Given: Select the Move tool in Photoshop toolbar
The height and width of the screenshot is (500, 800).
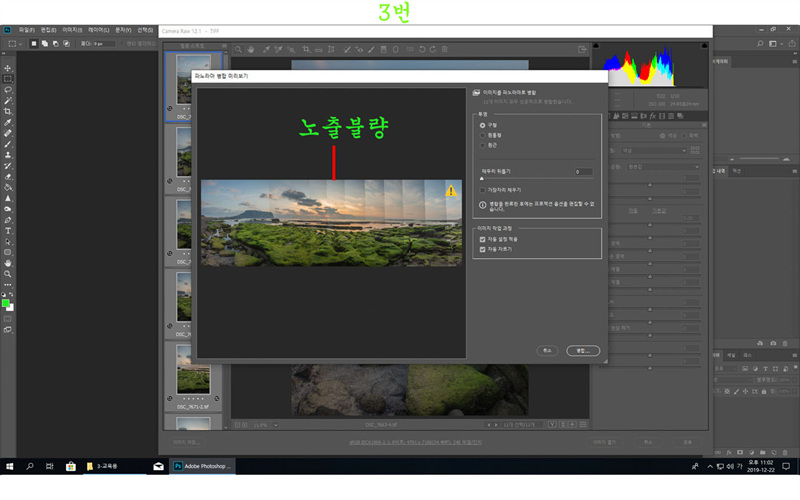Looking at the screenshot, I should point(8,68).
